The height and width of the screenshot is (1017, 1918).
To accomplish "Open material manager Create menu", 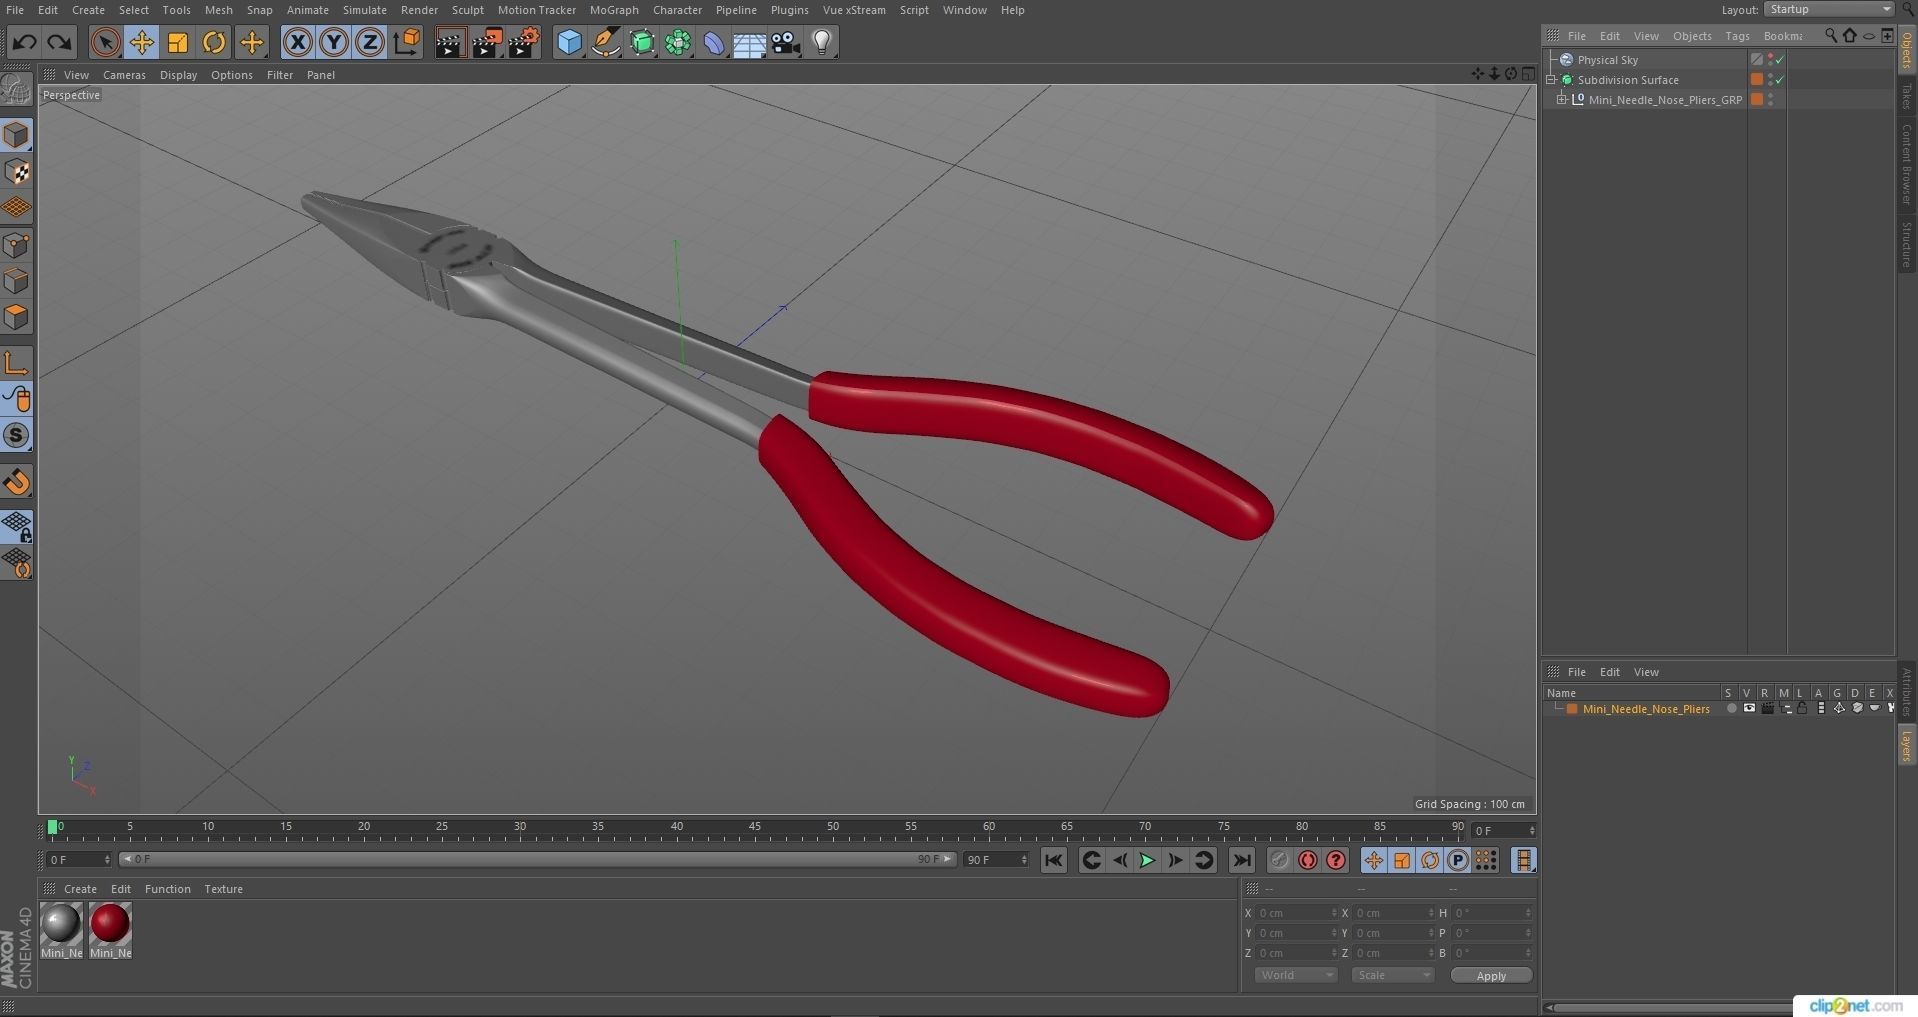I will click(80, 889).
